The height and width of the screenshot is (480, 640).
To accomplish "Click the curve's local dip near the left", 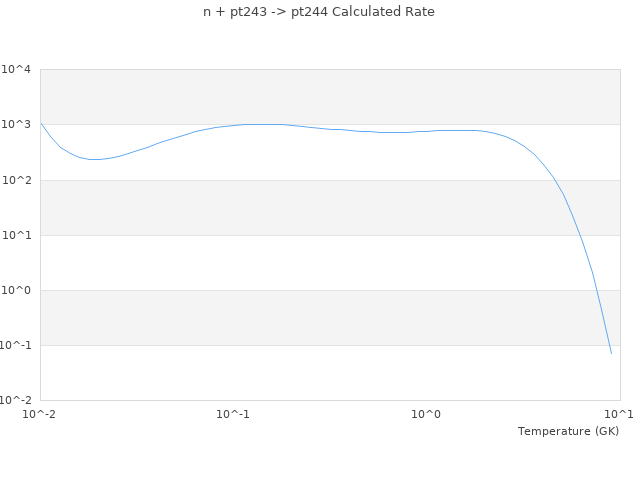I will (93, 159).
